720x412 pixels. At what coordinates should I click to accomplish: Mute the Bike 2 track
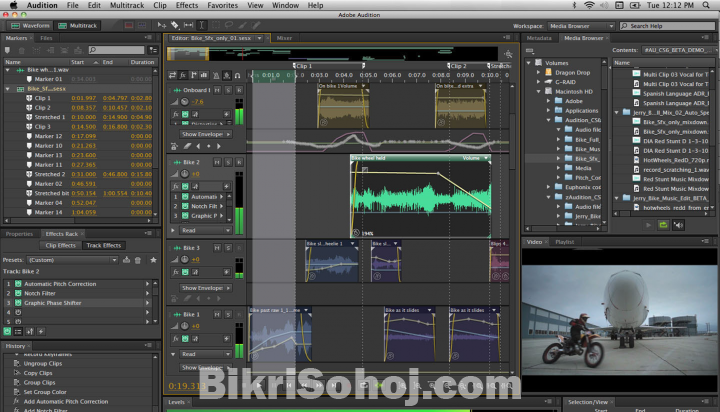tap(217, 162)
